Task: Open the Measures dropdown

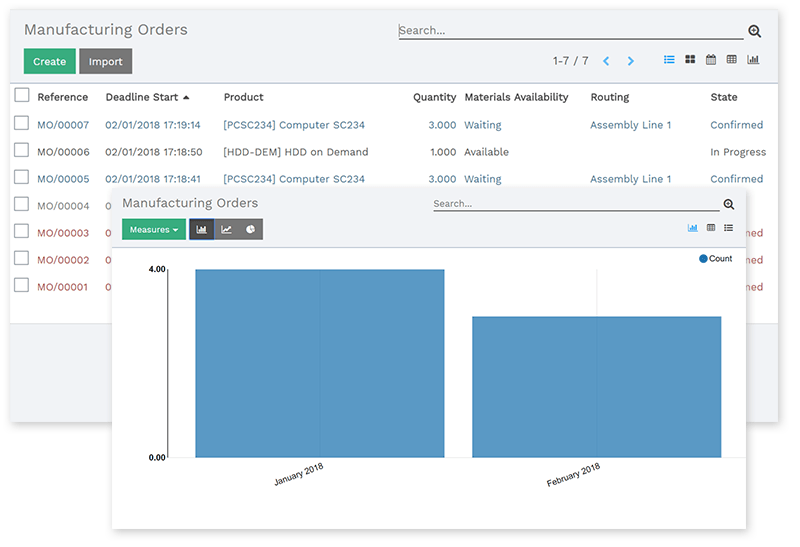Action: (x=153, y=229)
